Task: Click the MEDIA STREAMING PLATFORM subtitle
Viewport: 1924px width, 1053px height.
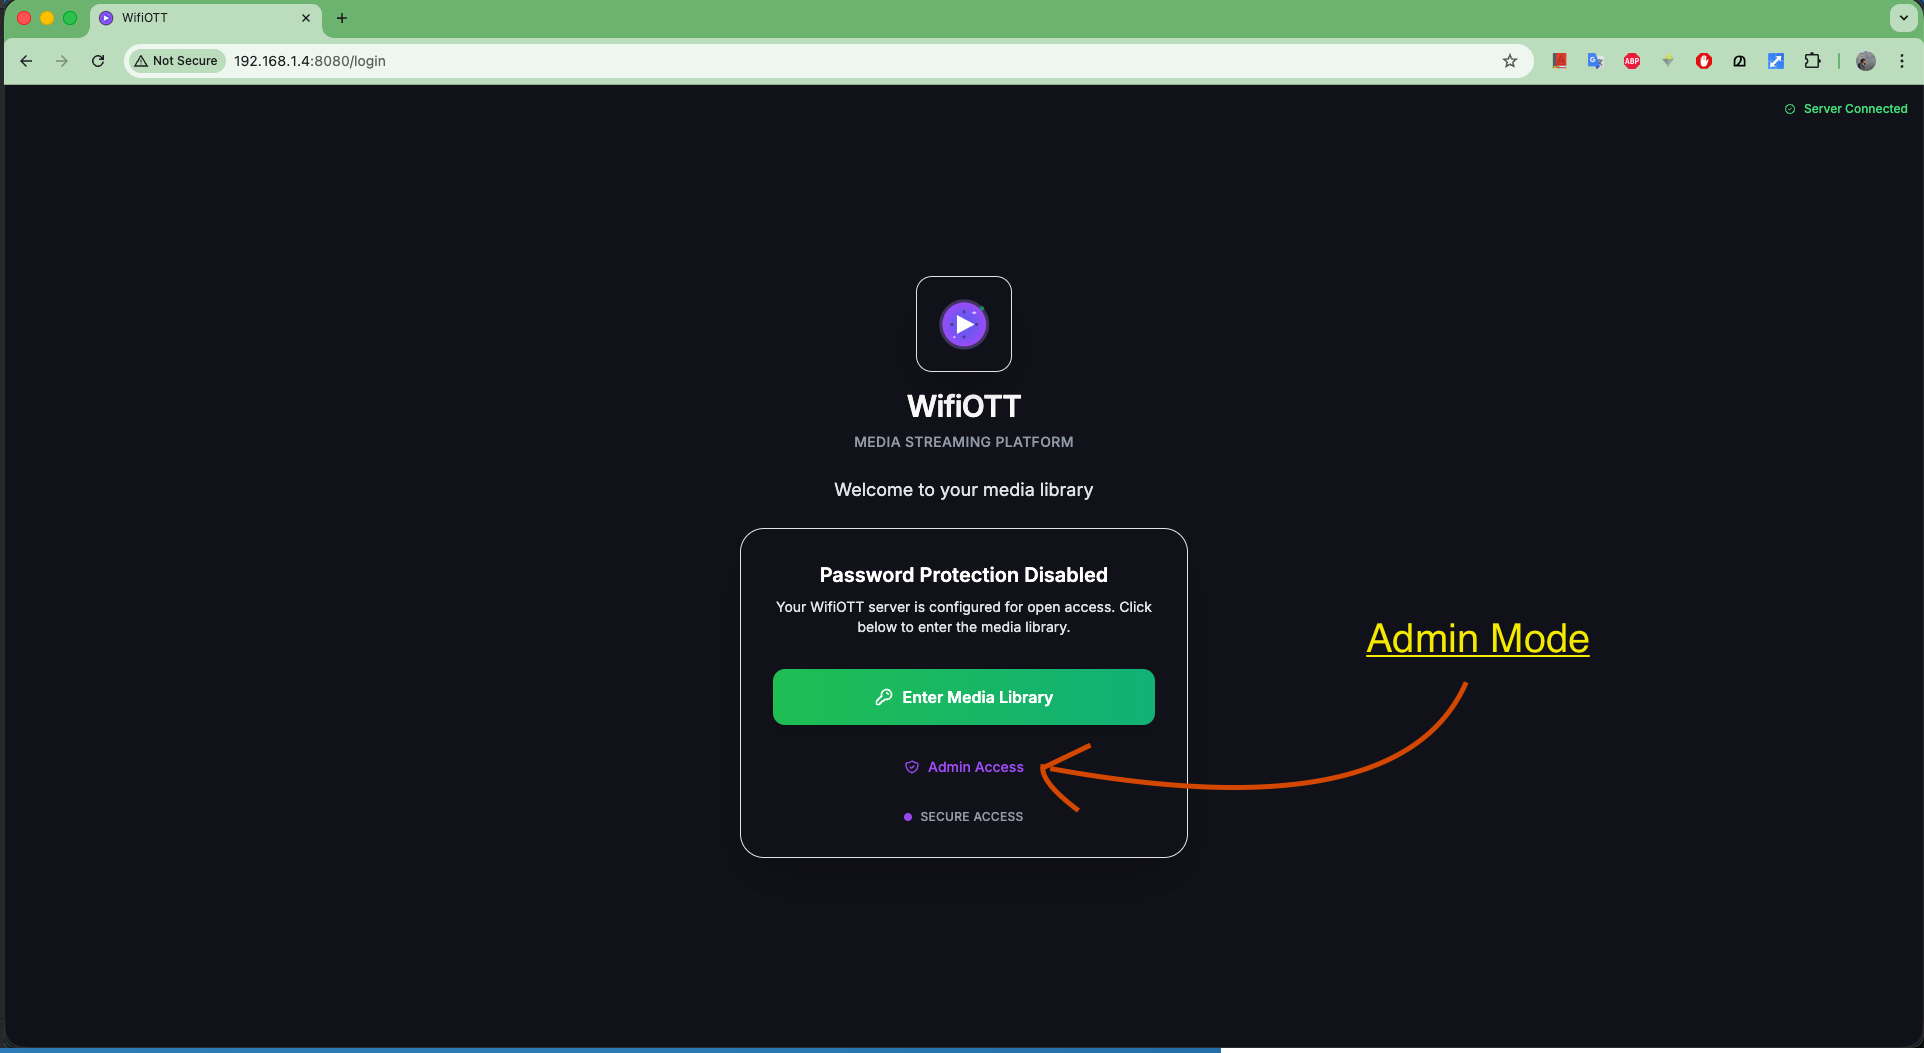Action: [964, 442]
